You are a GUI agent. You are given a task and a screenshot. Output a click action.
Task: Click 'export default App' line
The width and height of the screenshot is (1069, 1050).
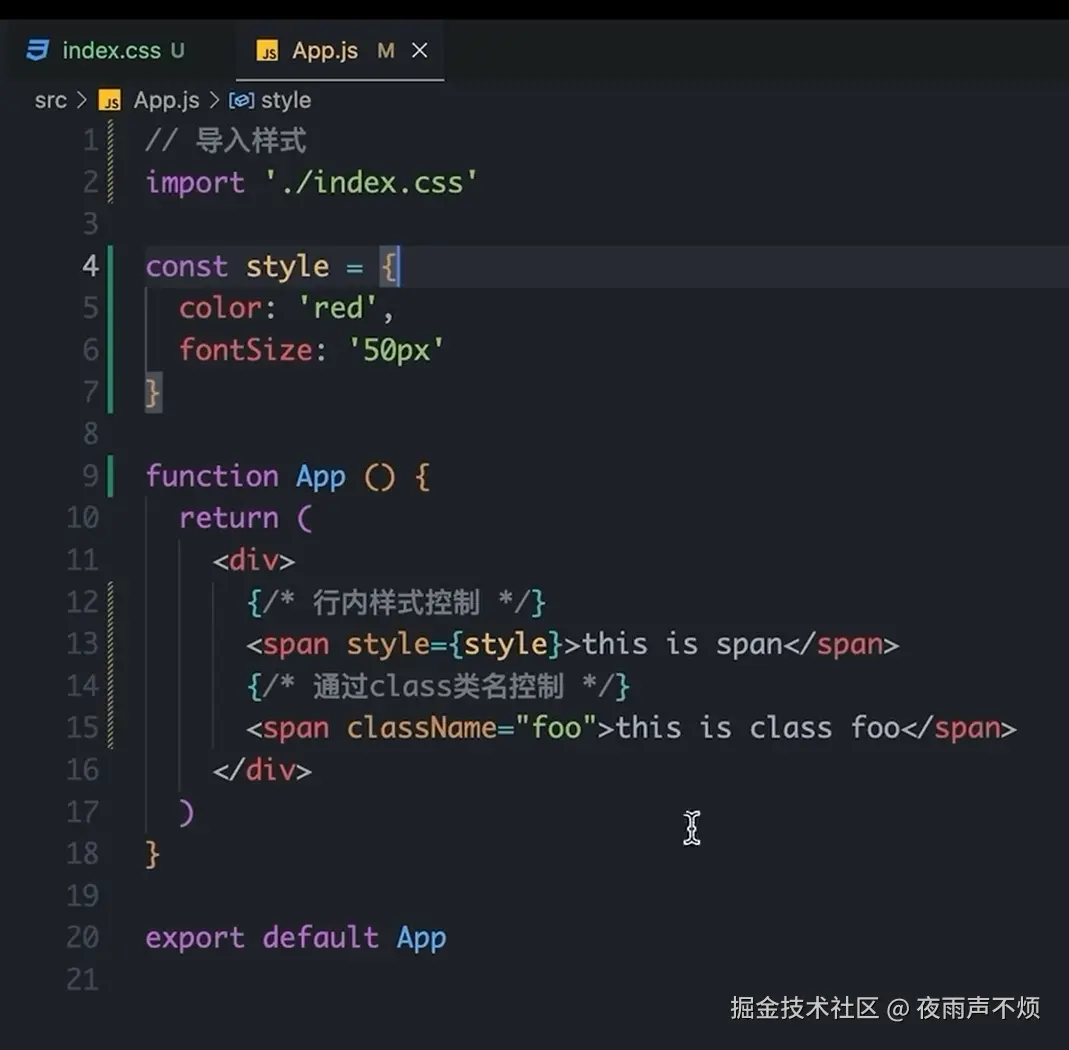pos(296,938)
